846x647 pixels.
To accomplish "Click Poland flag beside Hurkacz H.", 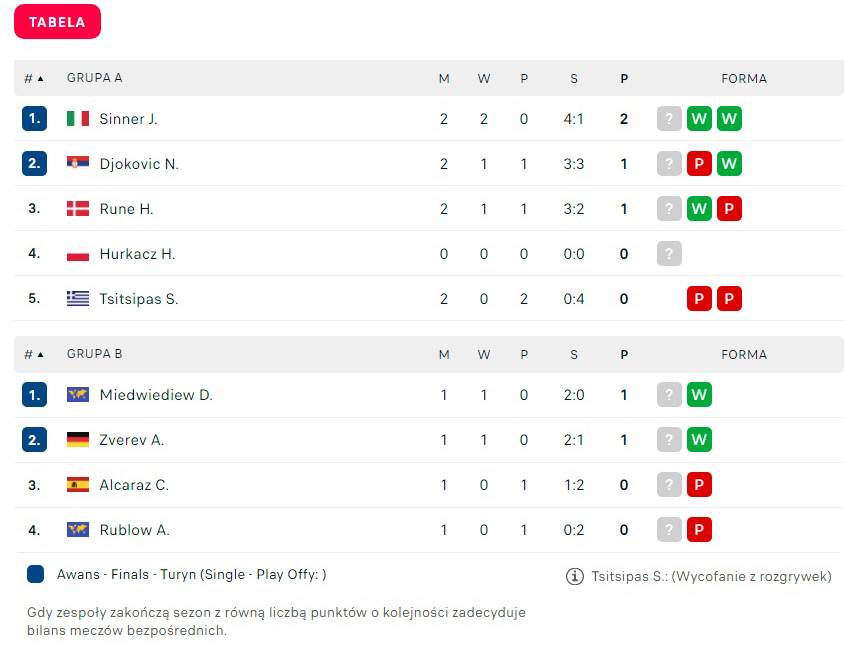I will coord(78,254).
